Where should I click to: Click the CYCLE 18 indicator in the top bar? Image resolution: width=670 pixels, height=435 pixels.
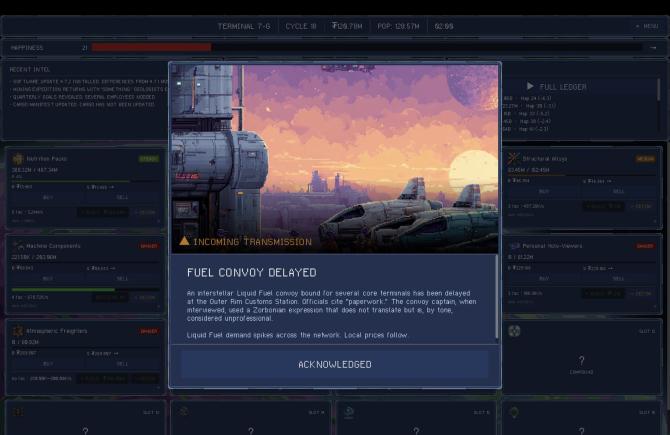coord(301,26)
